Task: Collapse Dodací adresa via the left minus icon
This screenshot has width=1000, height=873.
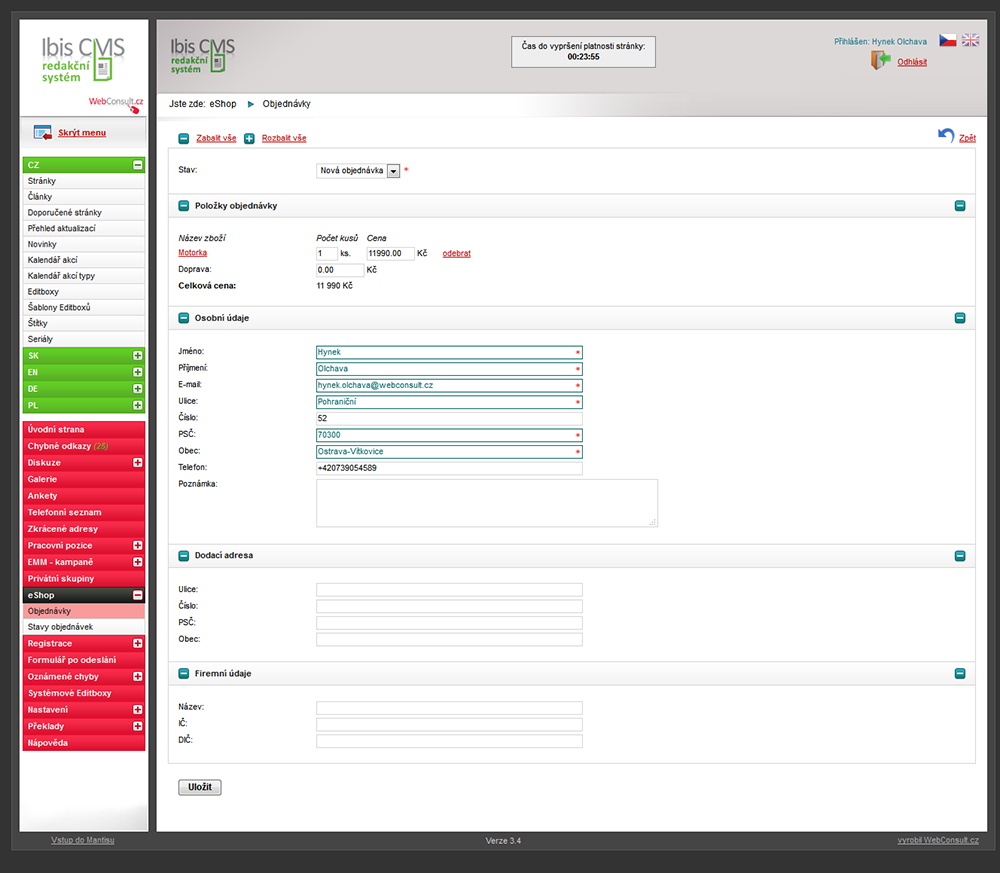Action: (x=184, y=556)
